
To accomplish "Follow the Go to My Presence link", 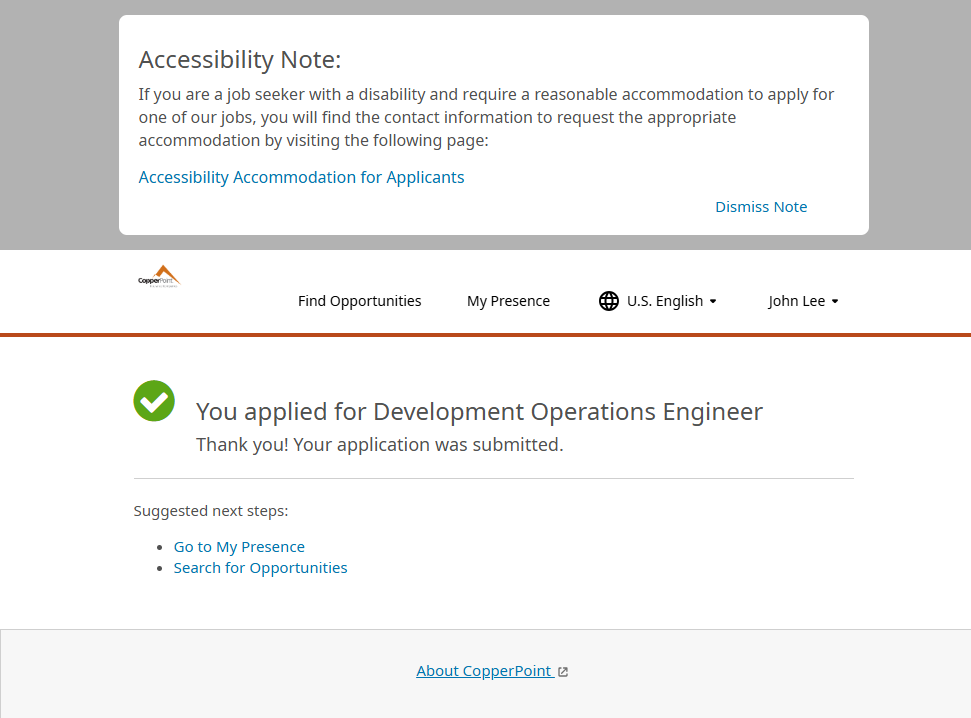I will [x=239, y=547].
